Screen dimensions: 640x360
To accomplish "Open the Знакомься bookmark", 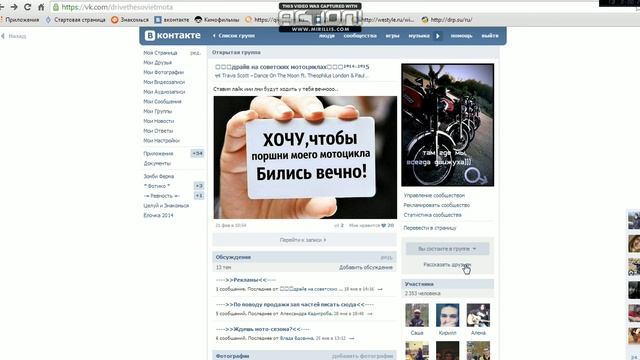I will [130, 20].
